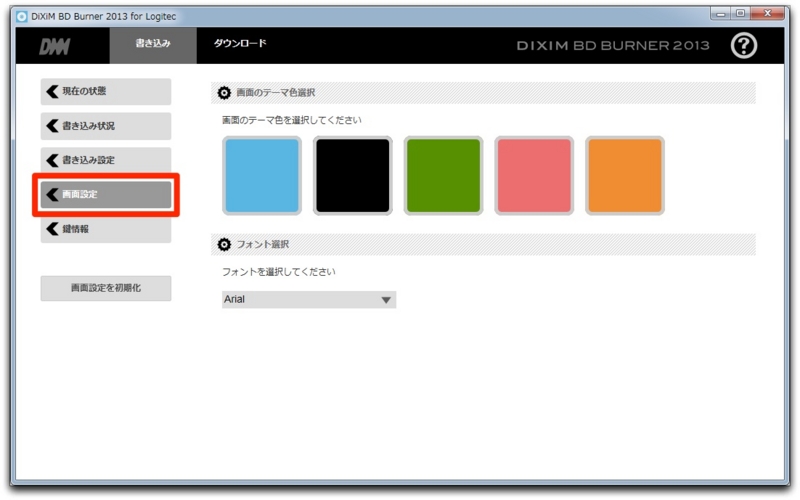Close the DiXiM BD Burner window
800x500 pixels.
pos(767,14)
